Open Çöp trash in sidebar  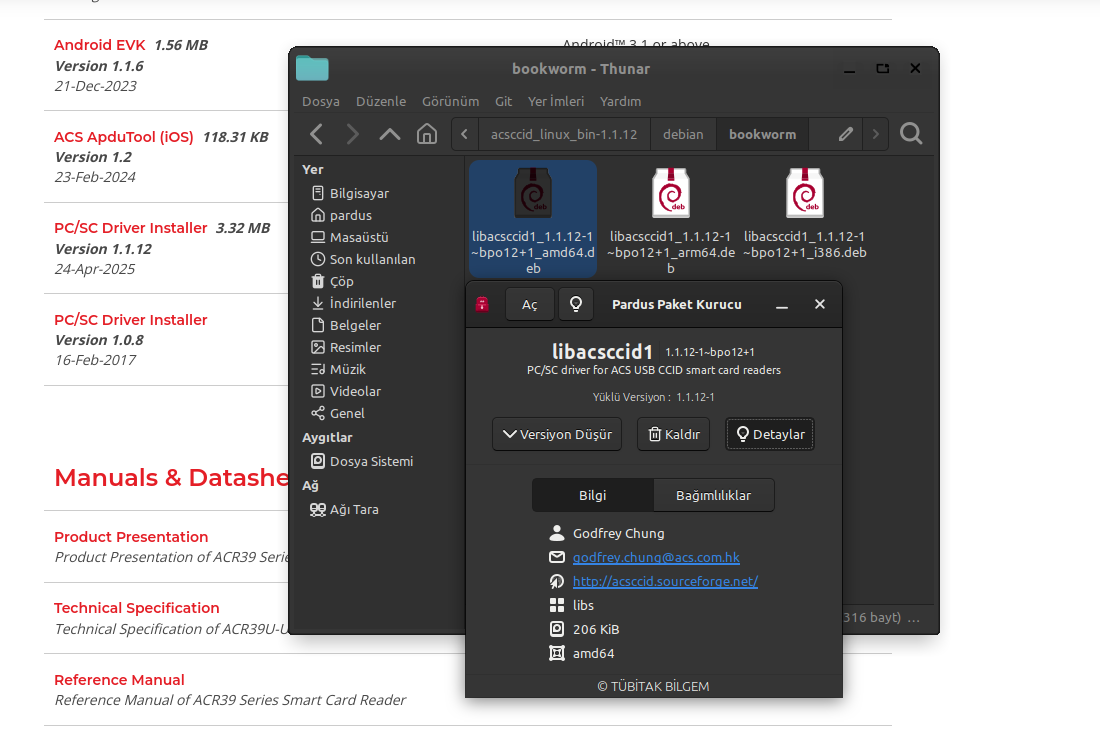[341, 281]
